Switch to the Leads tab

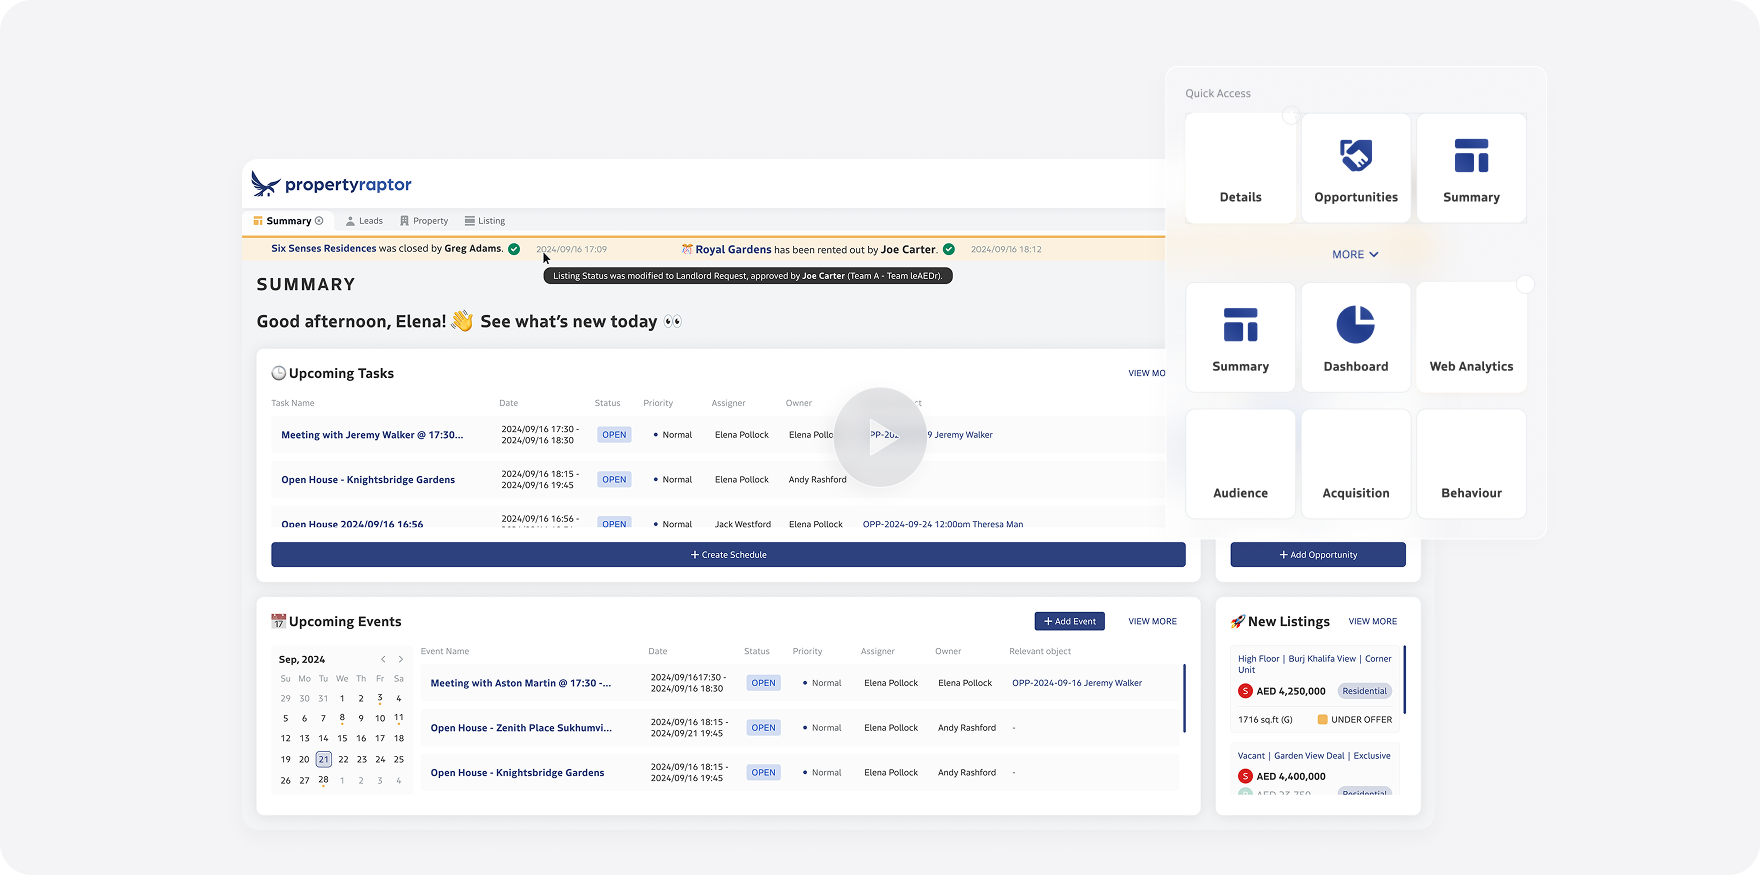(x=364, y=221)
